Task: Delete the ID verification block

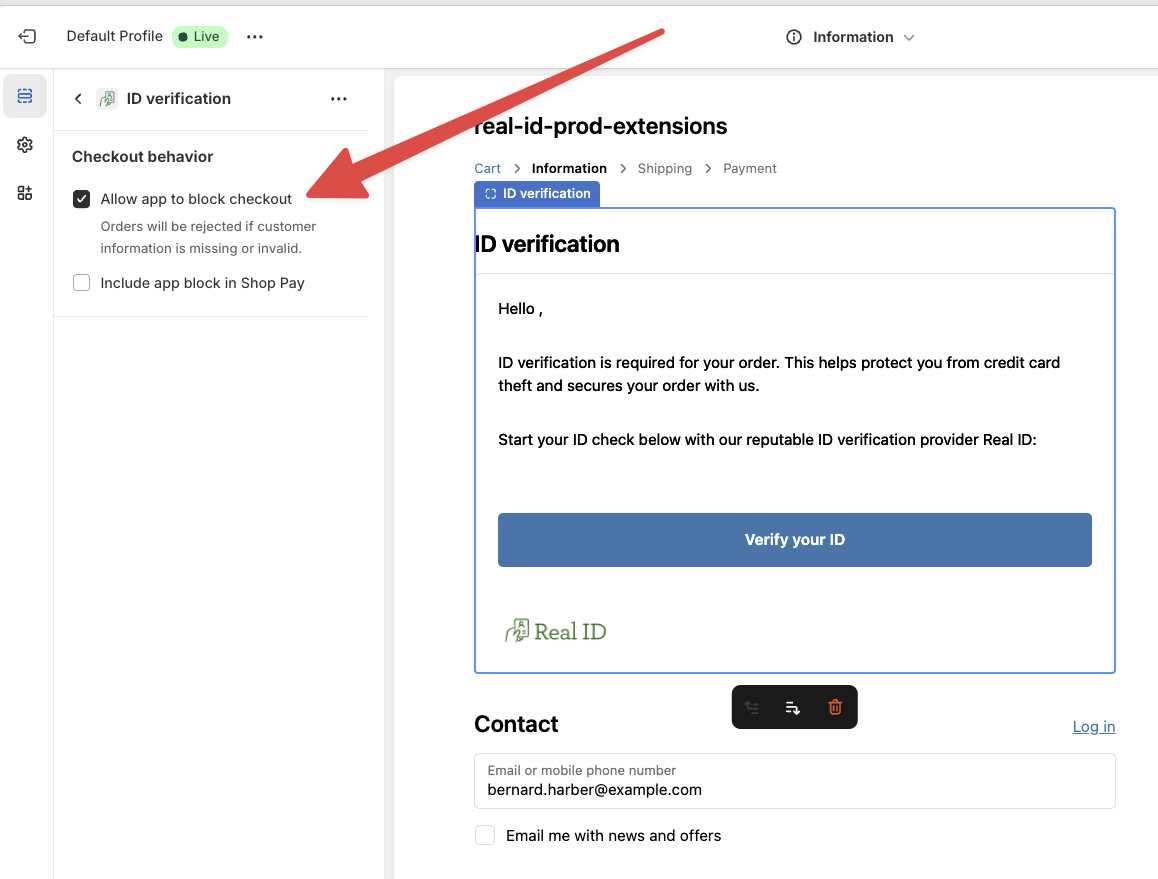Action: click(x=835, y=708)
